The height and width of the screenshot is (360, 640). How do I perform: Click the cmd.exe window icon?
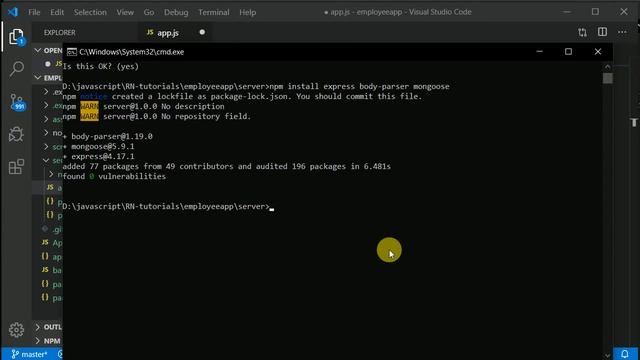71,52
